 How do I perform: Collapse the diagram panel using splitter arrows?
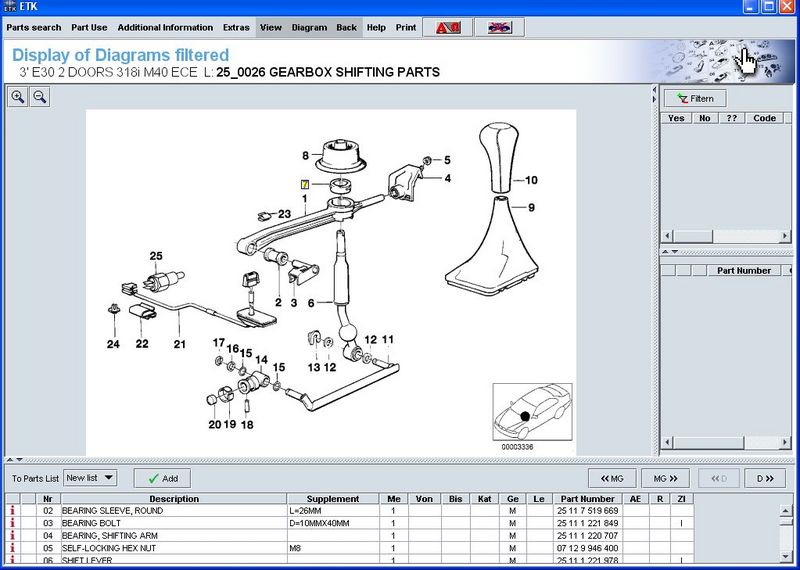14,460
